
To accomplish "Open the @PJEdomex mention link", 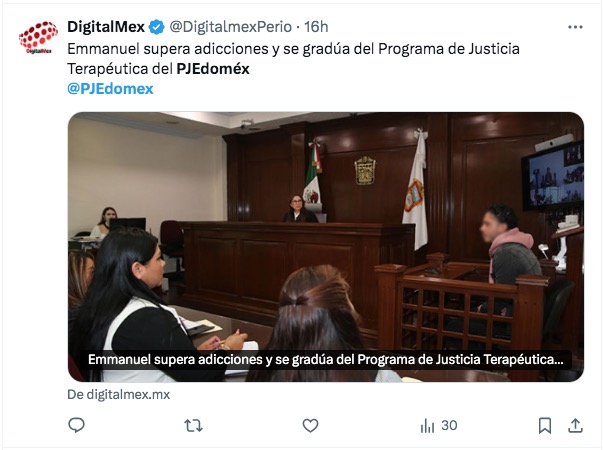I will [110, 89].
